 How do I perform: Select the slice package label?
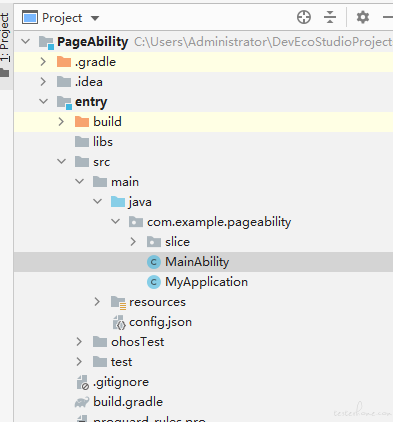coord(177,242)
